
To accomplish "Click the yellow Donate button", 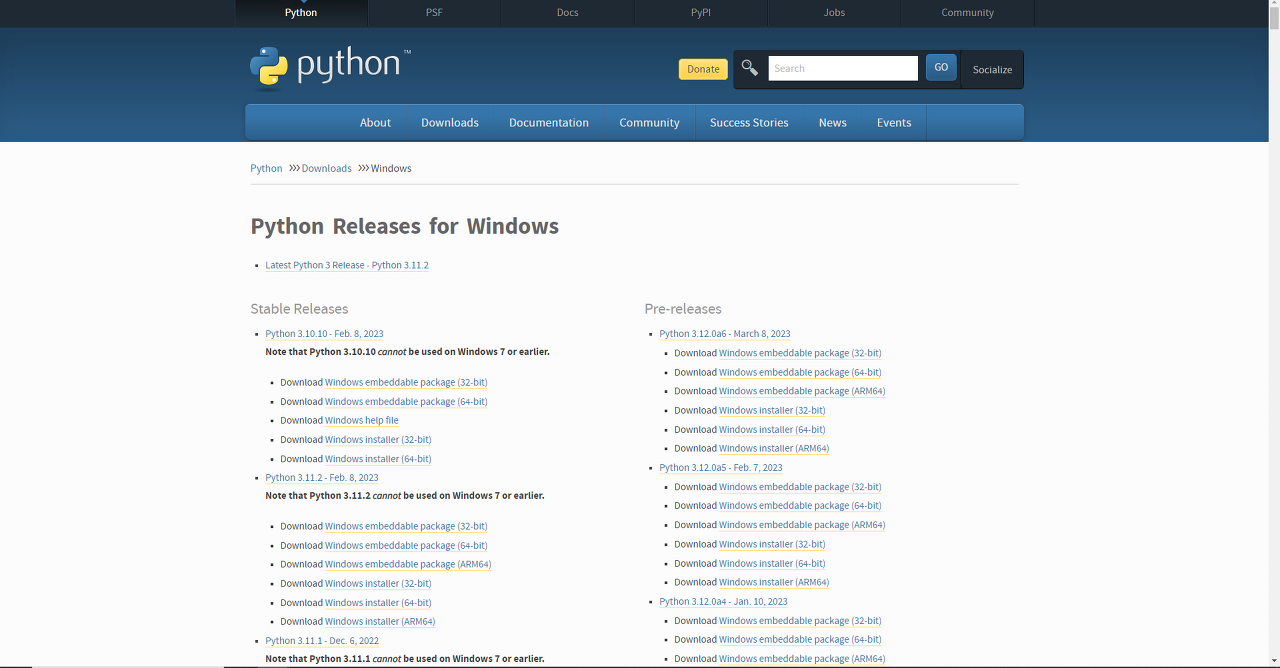I will (703, 69).
